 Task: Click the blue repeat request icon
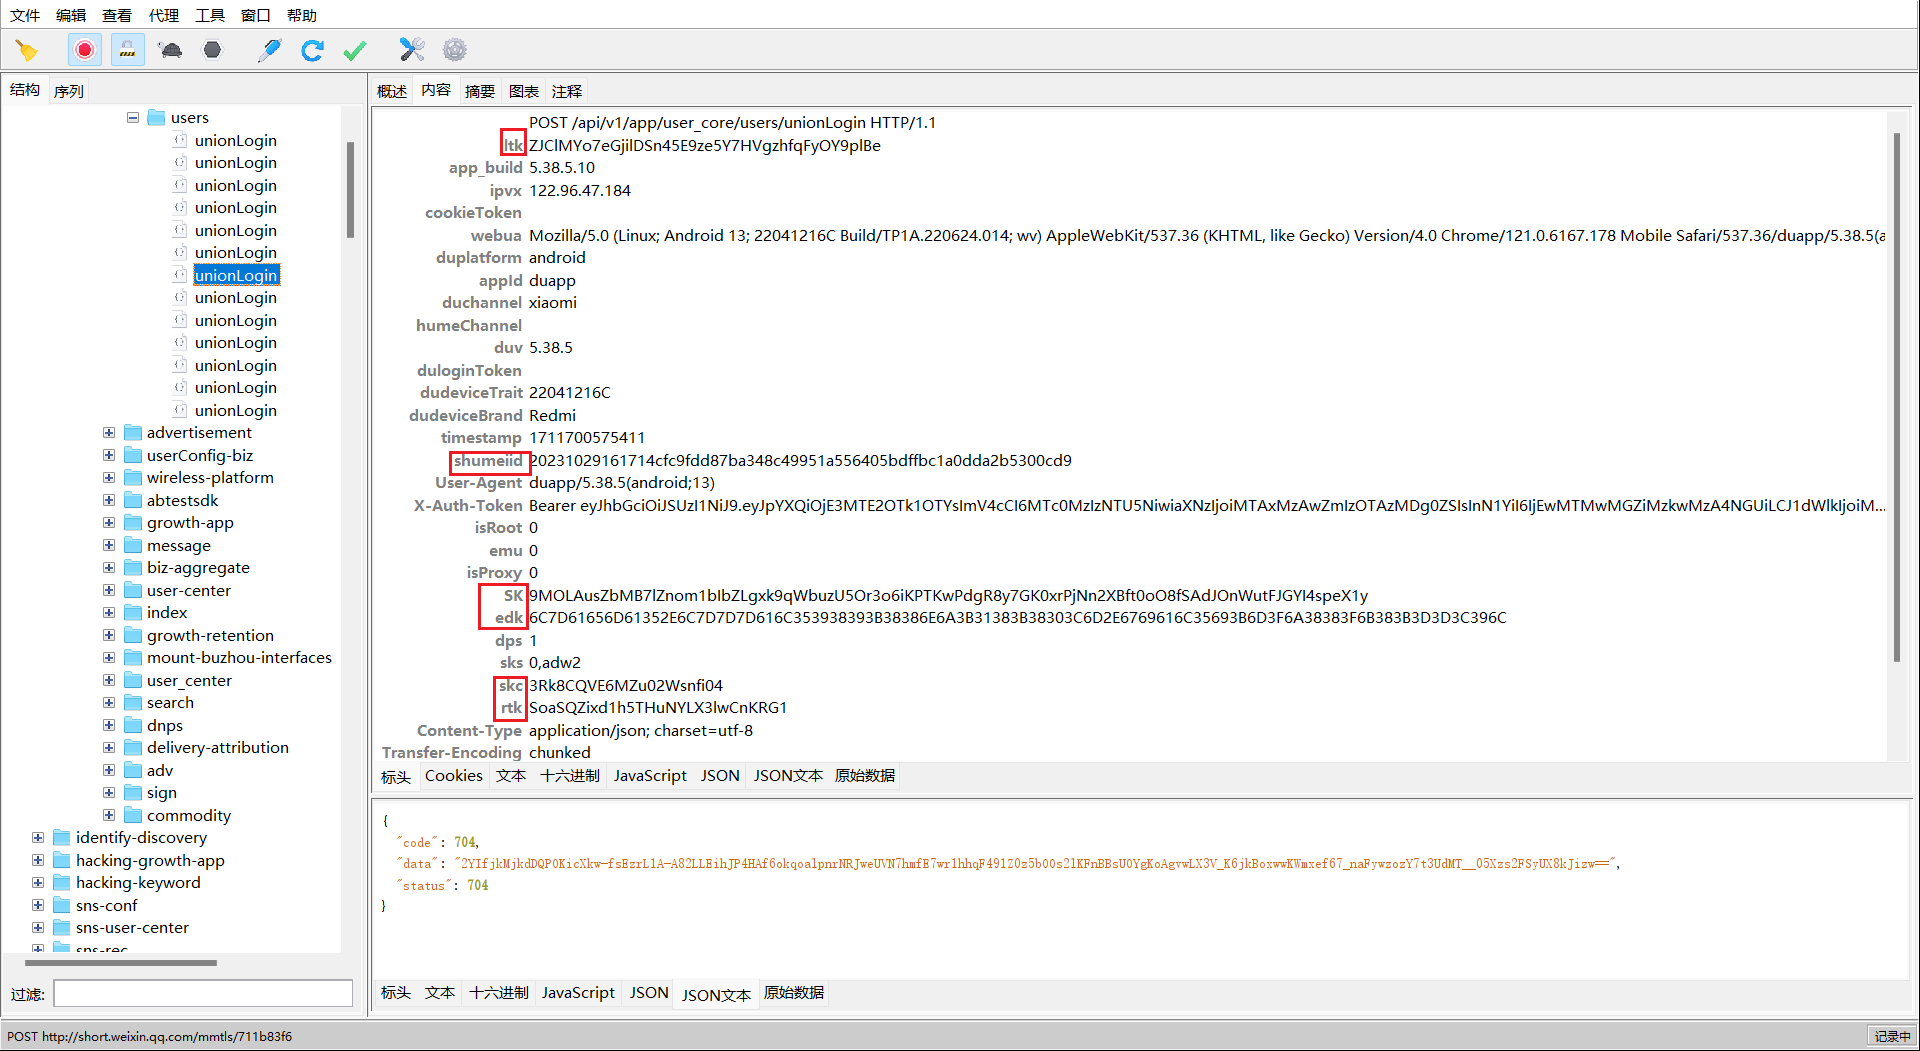[312, 50]
